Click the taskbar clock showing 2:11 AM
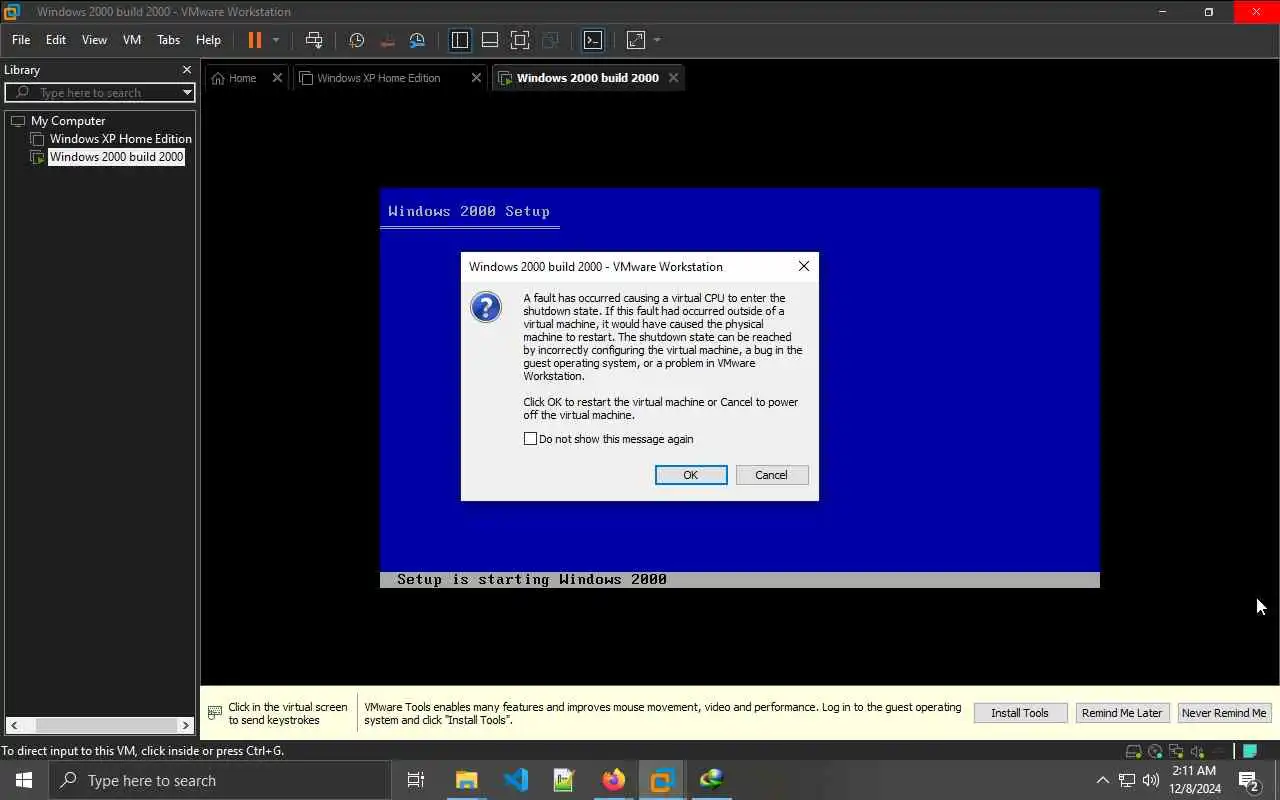 (x=1194, y=780)
